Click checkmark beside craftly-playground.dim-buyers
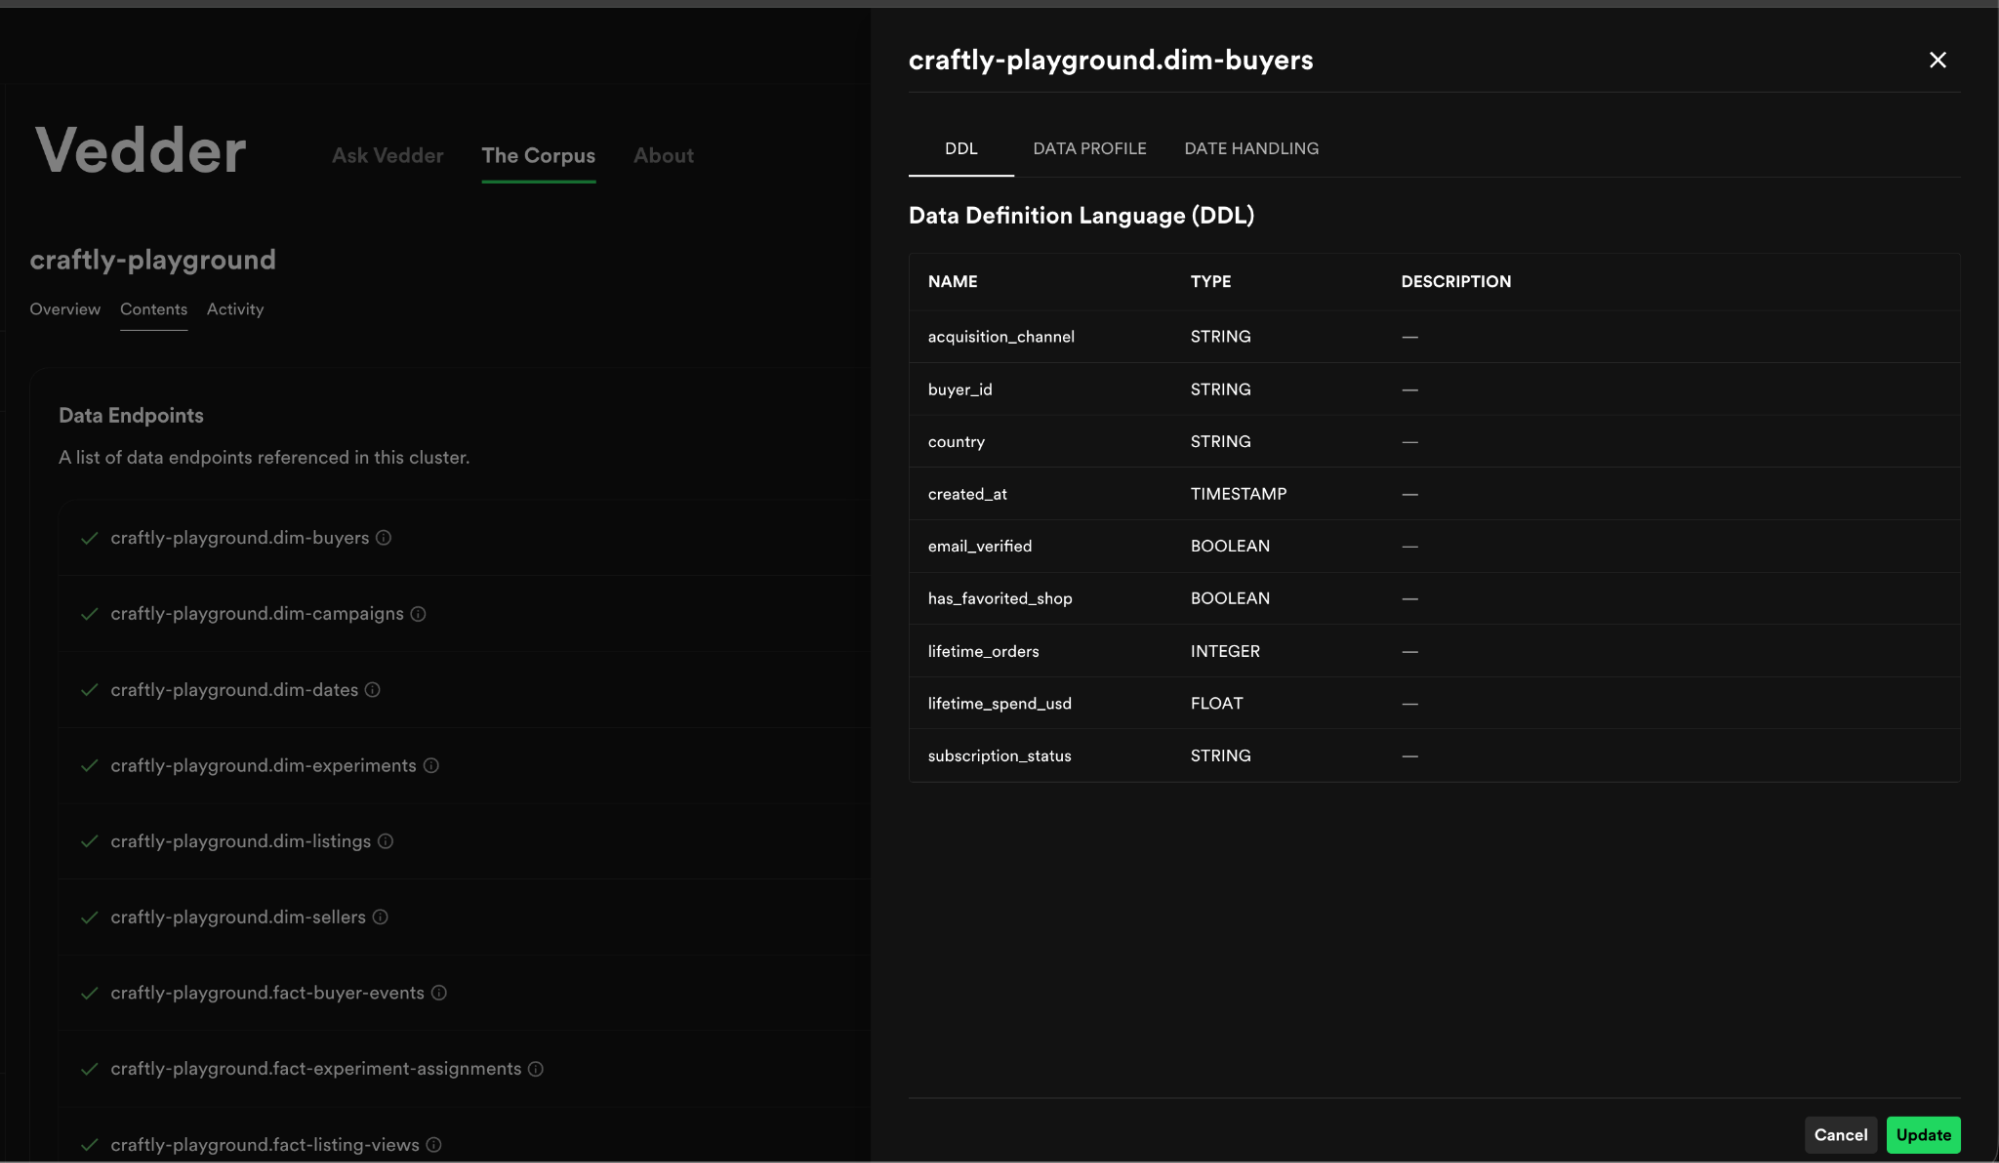 click(89, 538)
